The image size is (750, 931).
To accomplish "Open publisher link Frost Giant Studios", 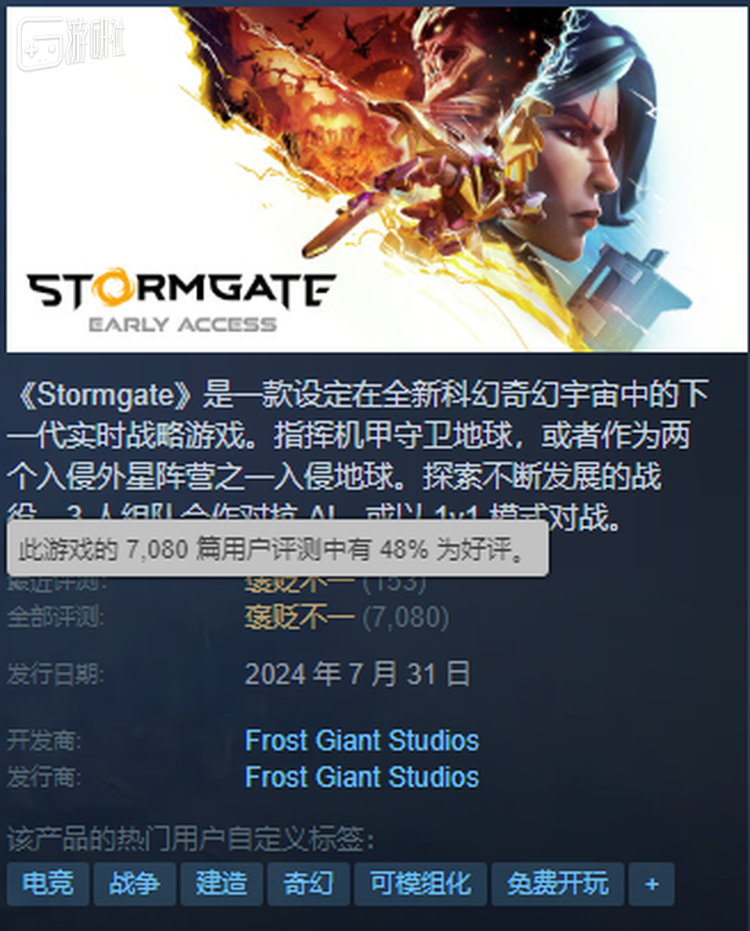I will coord(362,777).
